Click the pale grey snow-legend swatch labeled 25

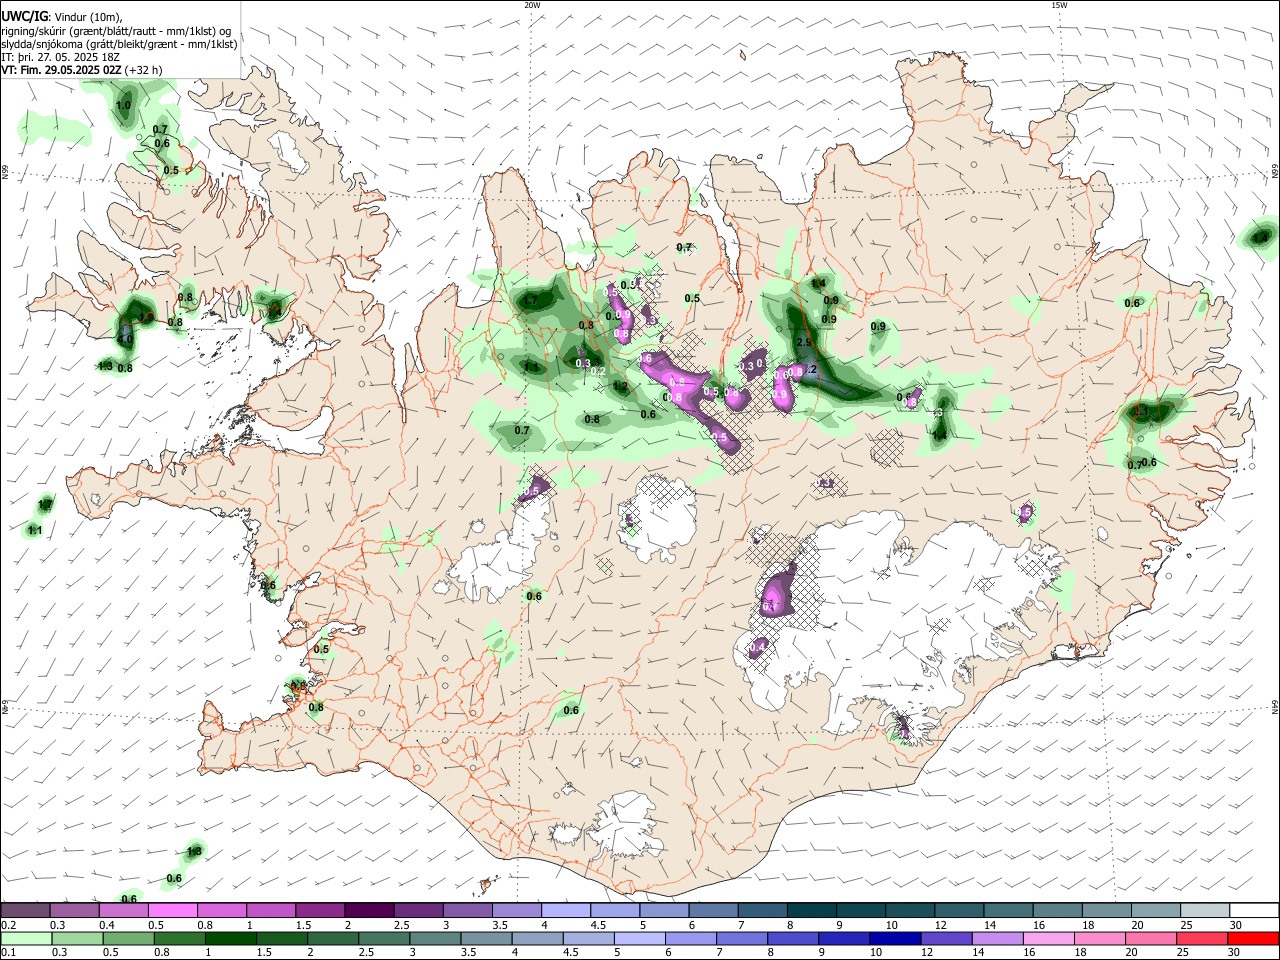(1204, 910)
